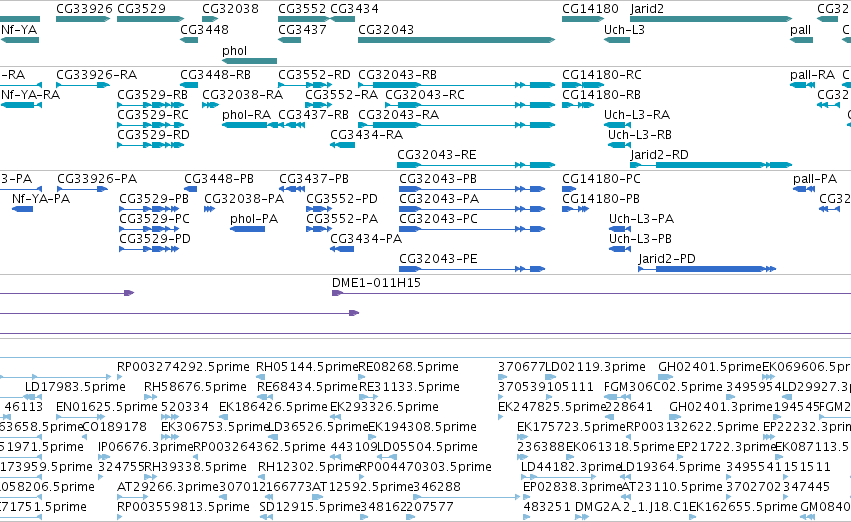Click transcript CG32043-RC
The height and width of the screenshot is (522, 851).
click(425, 94)
